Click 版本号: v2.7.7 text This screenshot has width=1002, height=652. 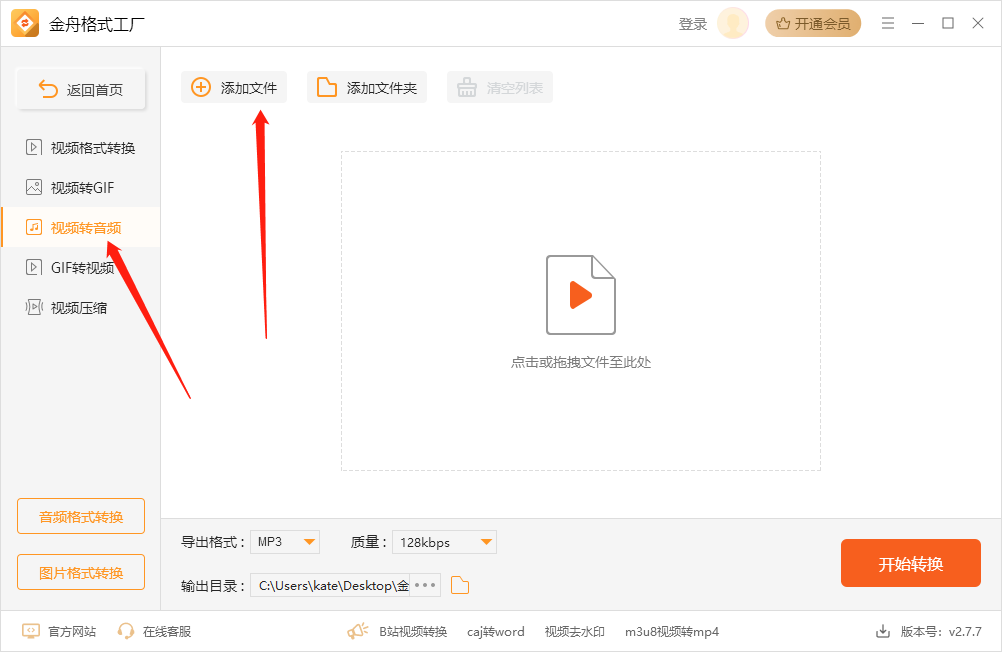[x=941, y=632]
